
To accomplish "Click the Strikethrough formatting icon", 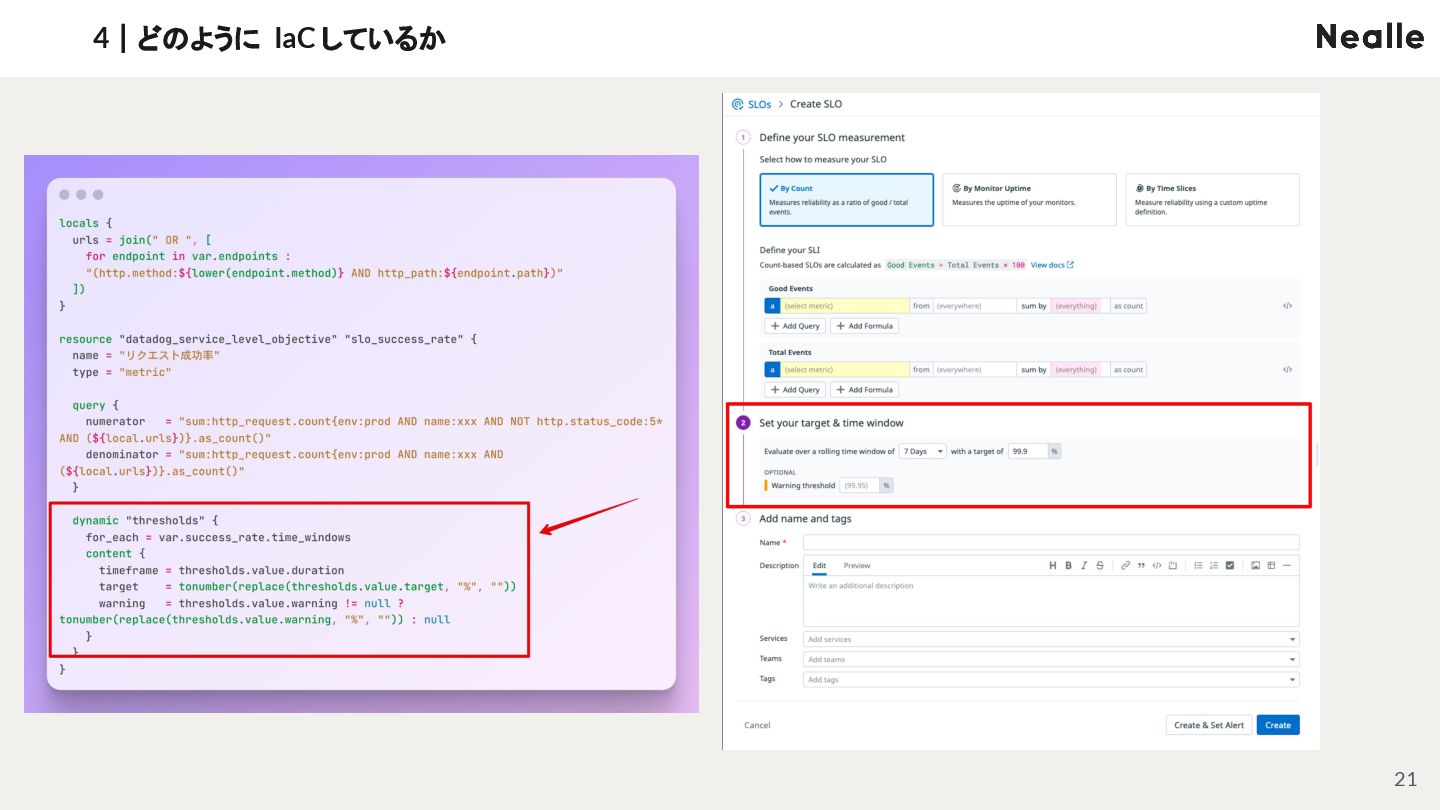I will pyautogui.click(x=1100, y=566).
